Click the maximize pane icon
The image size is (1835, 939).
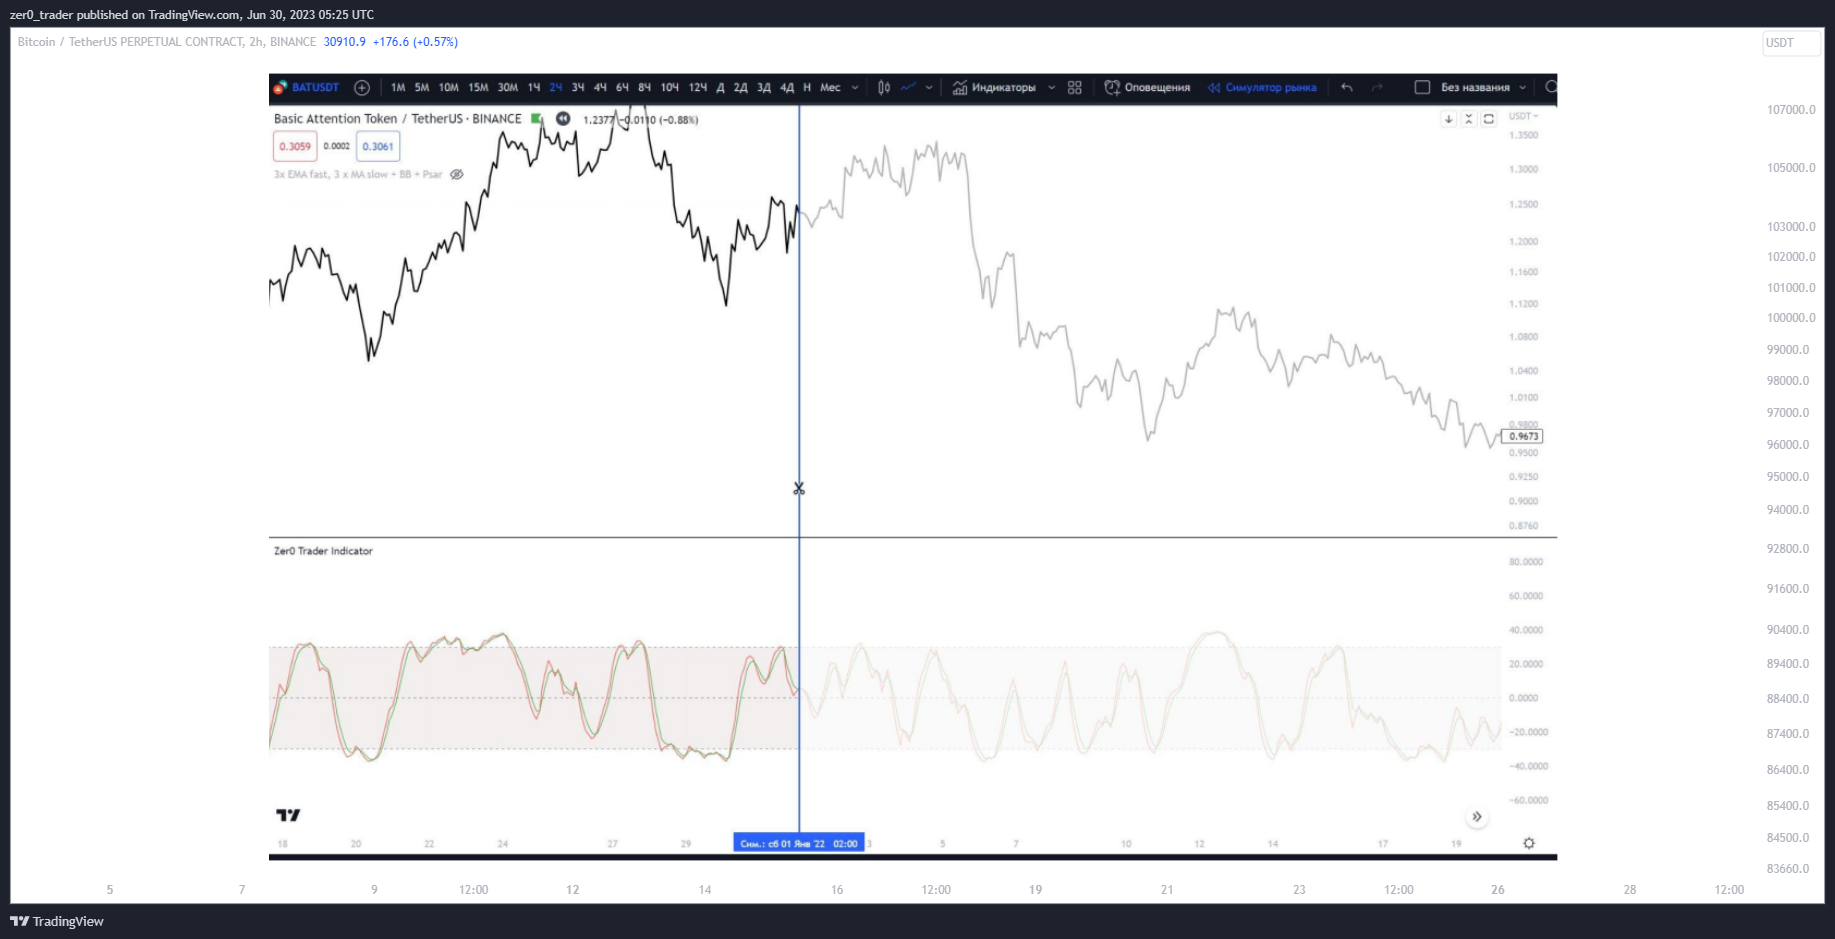point(1488,119)
